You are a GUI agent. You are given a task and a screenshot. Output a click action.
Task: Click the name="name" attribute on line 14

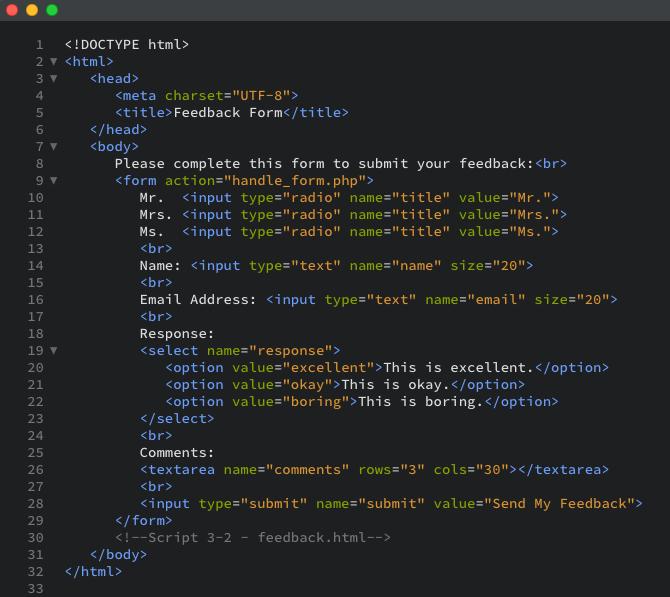coord(395,266)
